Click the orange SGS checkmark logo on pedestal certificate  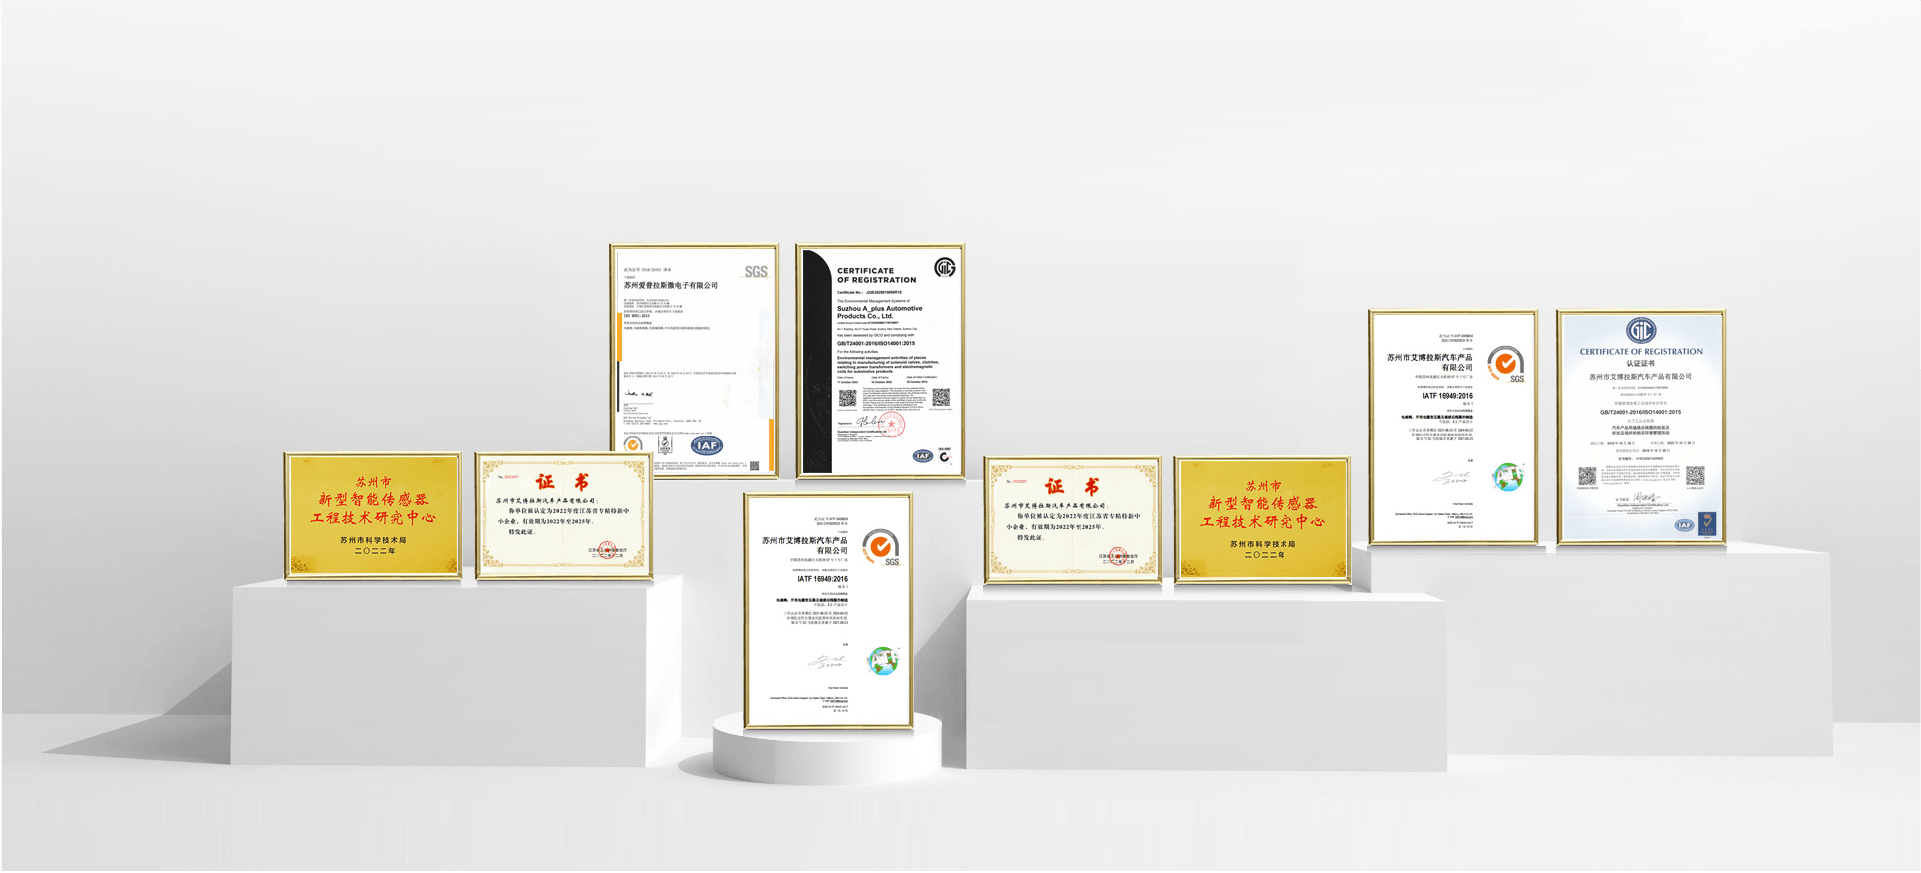(881, 548)
